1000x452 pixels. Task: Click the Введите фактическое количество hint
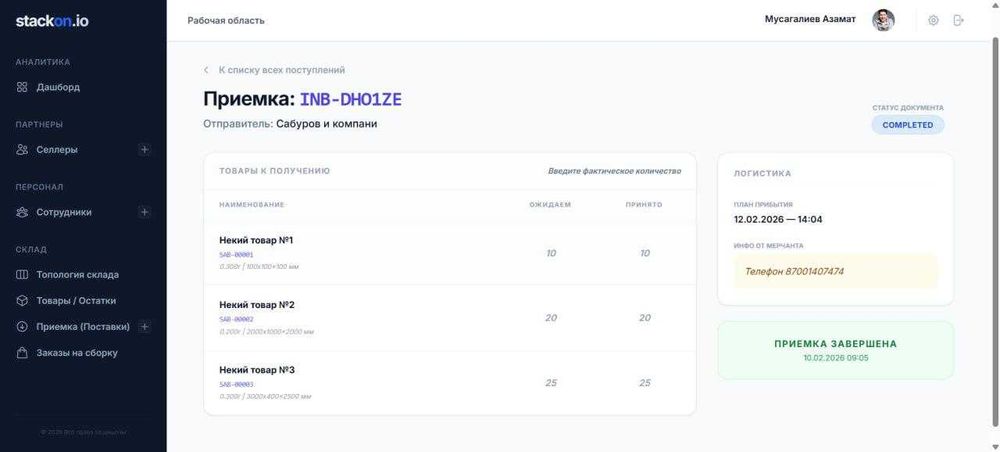tap(614, 171)
